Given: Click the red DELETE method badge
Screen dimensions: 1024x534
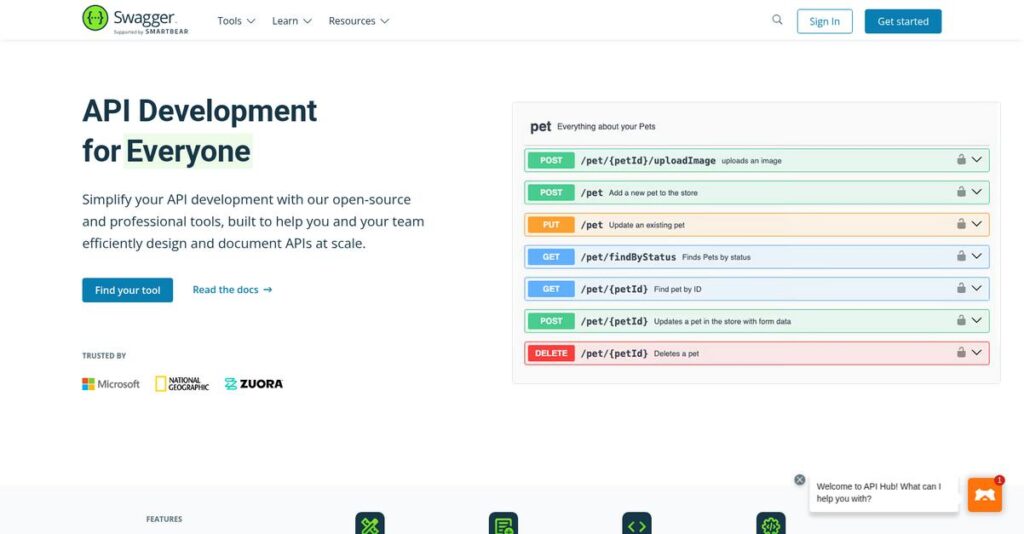Looking at the screenshot, I should tap(551, 353).
